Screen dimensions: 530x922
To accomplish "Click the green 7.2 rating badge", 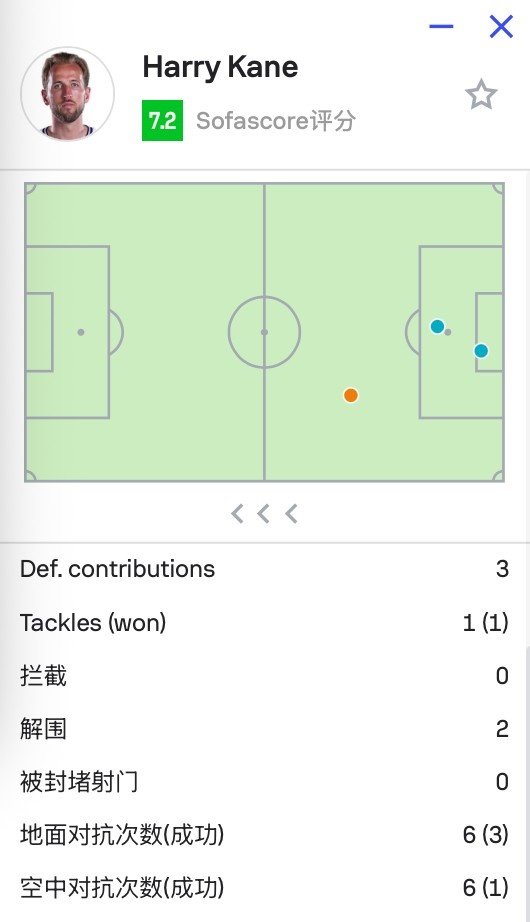I will [162, 121].
